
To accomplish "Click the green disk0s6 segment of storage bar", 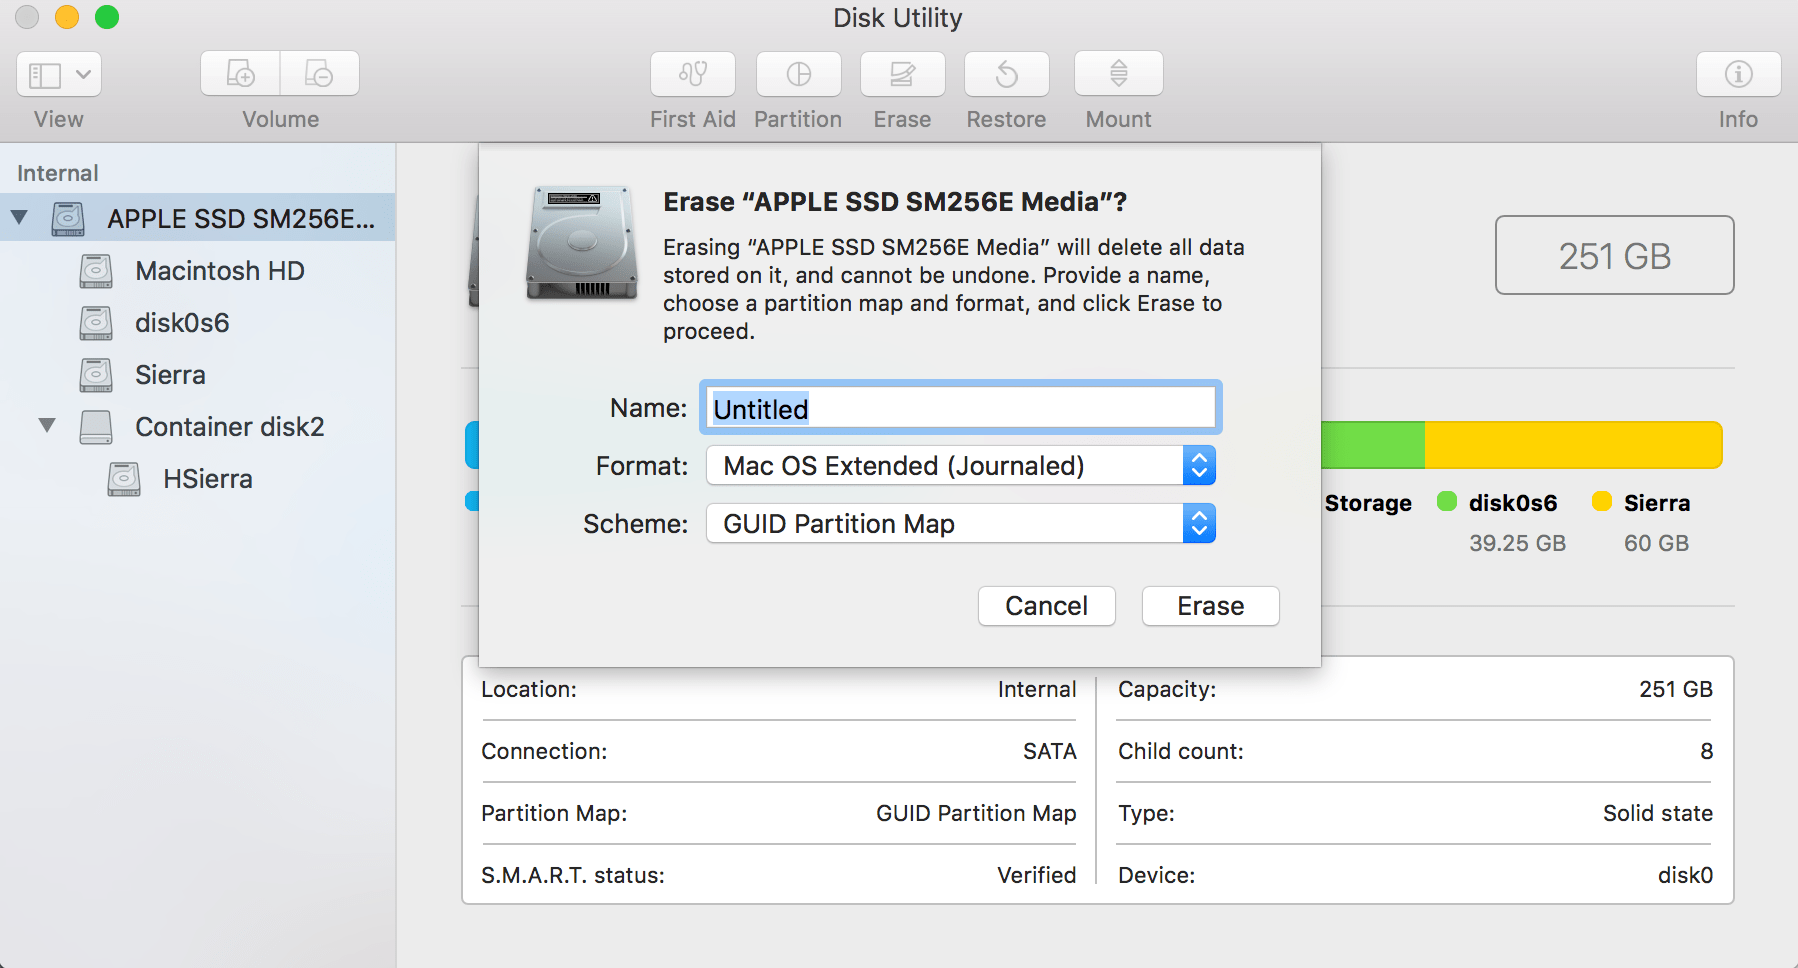I will point(1373,445).
